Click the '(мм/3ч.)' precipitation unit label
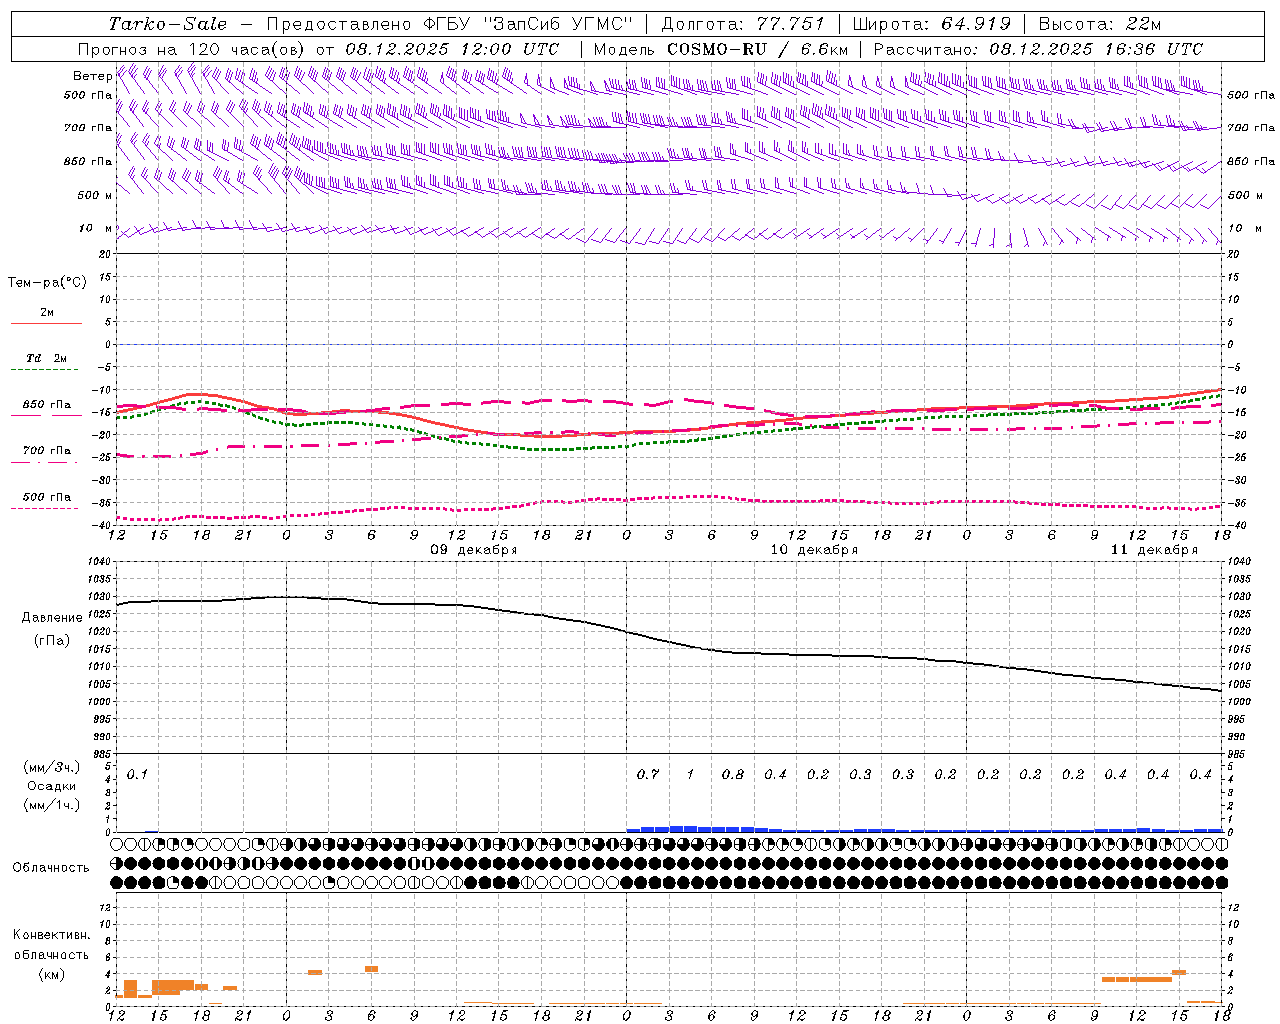This screenshot has height=1024, width=1280. (52, 767)
